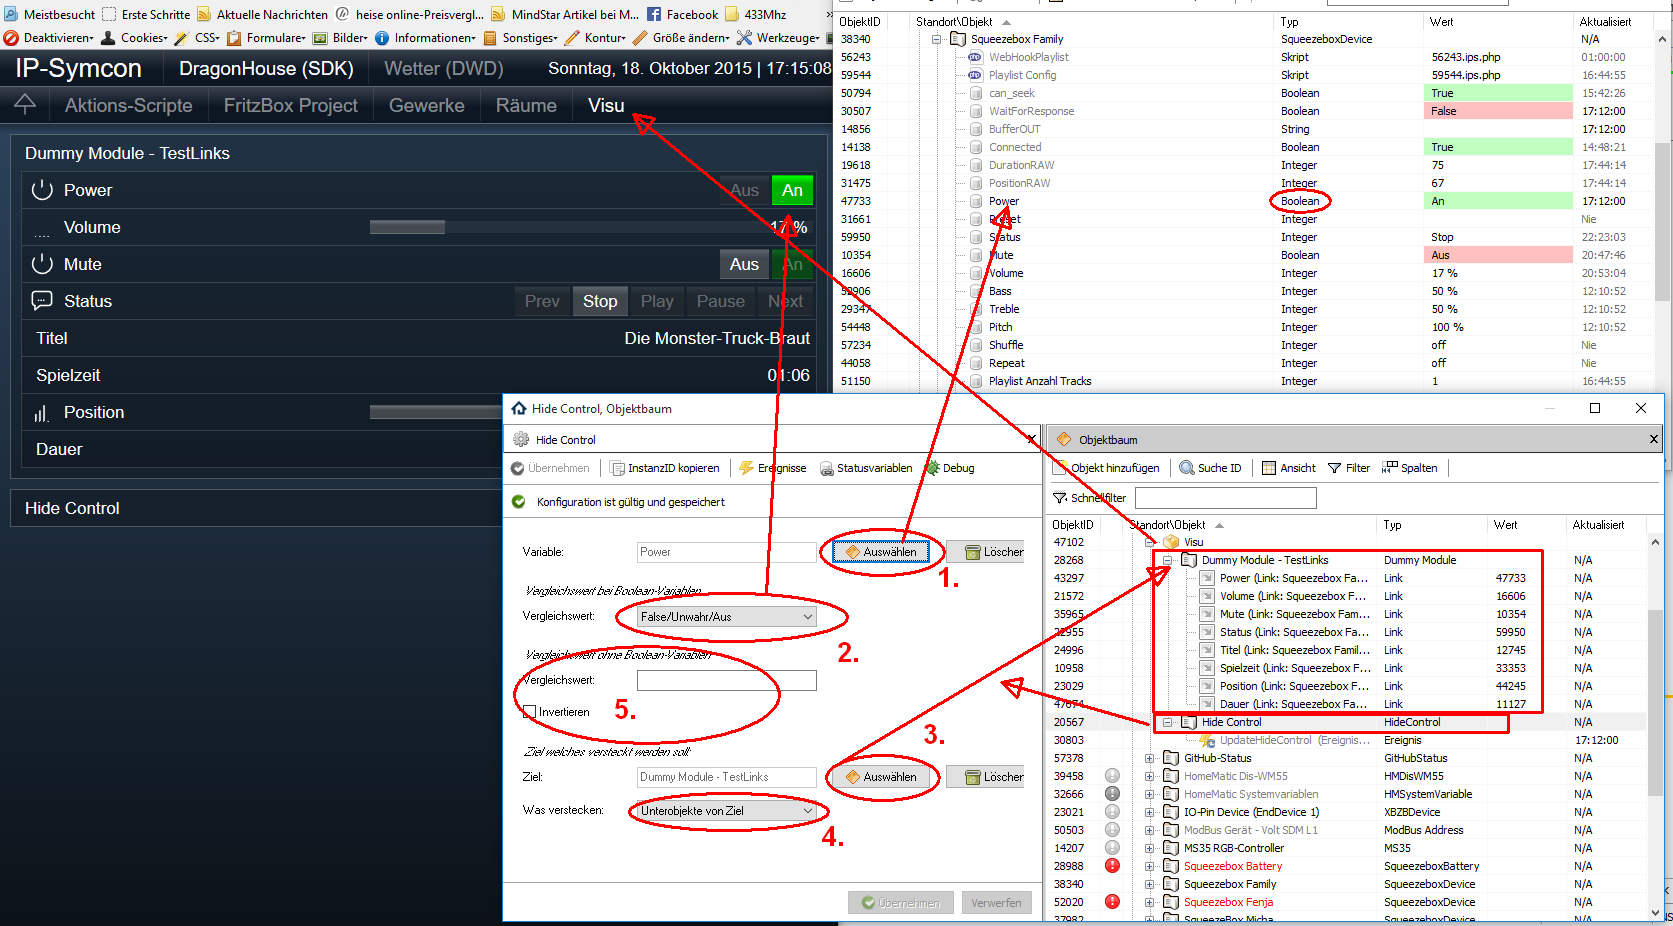Click the Power row power icon
This screenshot has width=1673, height=926.
pyautogui.click(x=42, y=190)
